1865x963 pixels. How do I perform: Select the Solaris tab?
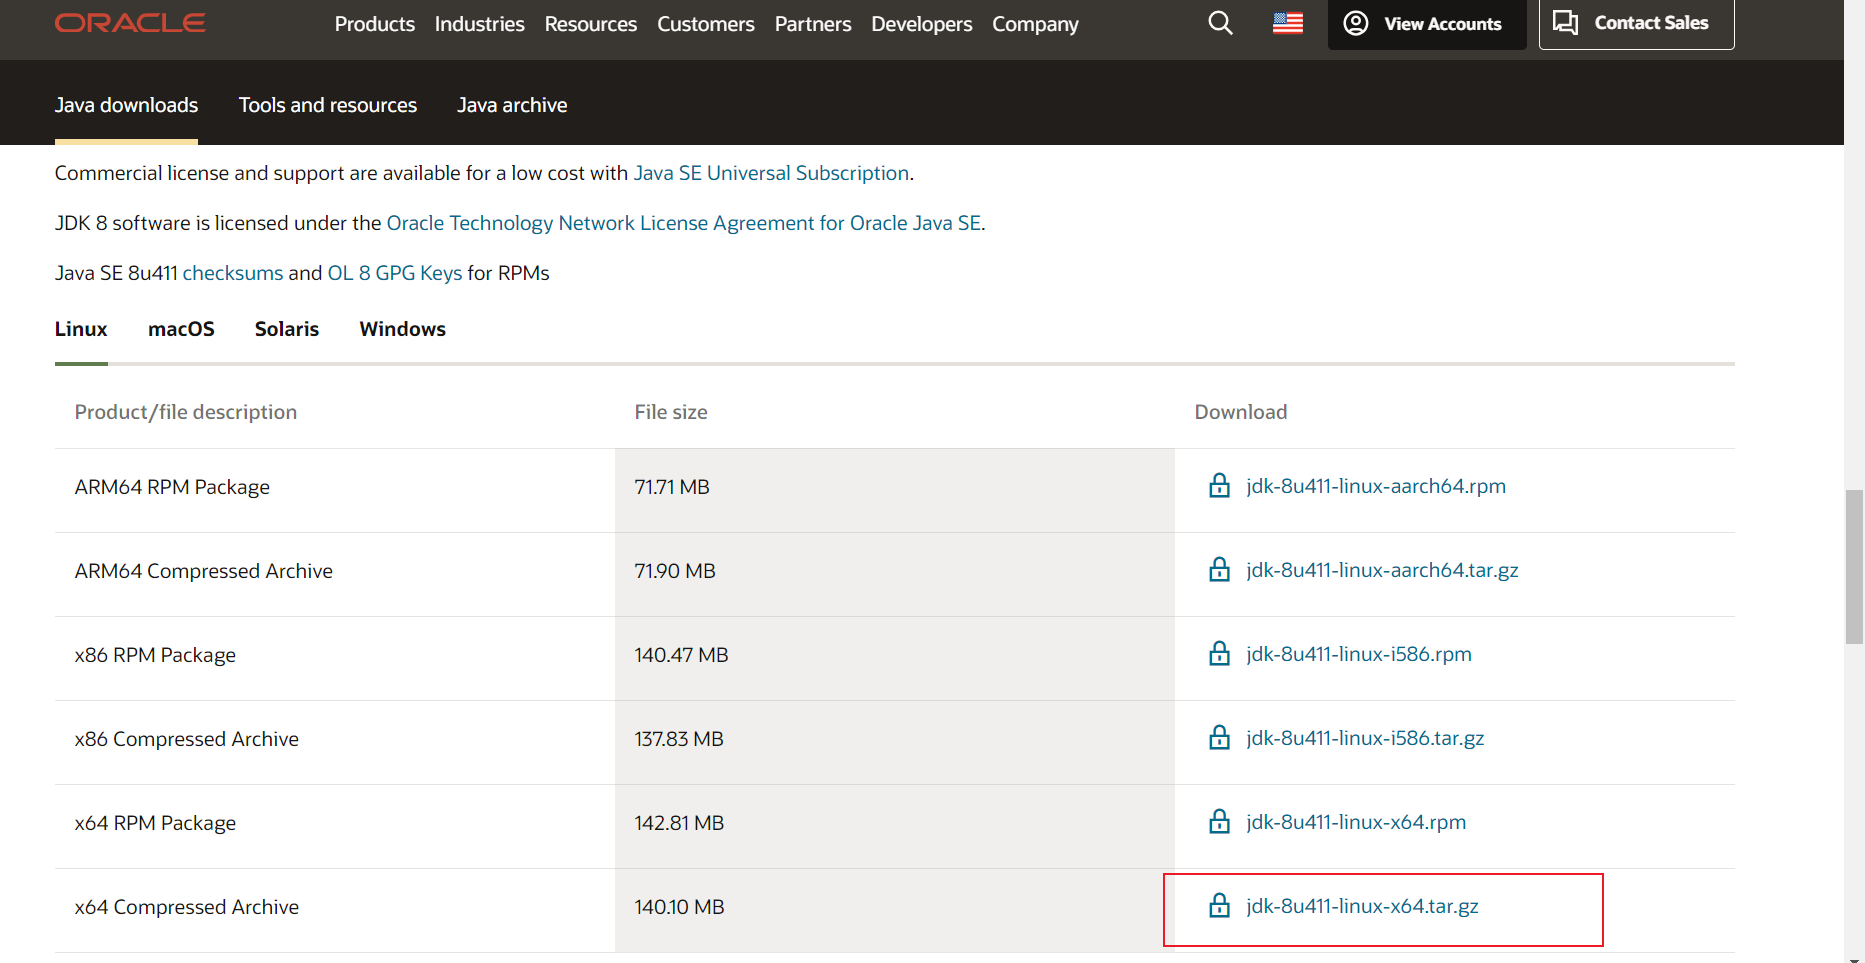[x=286, y=329]
